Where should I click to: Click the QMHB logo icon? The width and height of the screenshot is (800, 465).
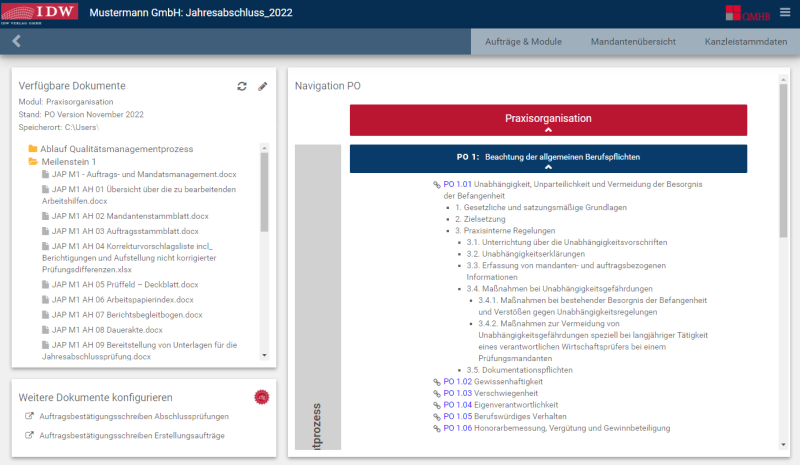click(x=747, y=13)
